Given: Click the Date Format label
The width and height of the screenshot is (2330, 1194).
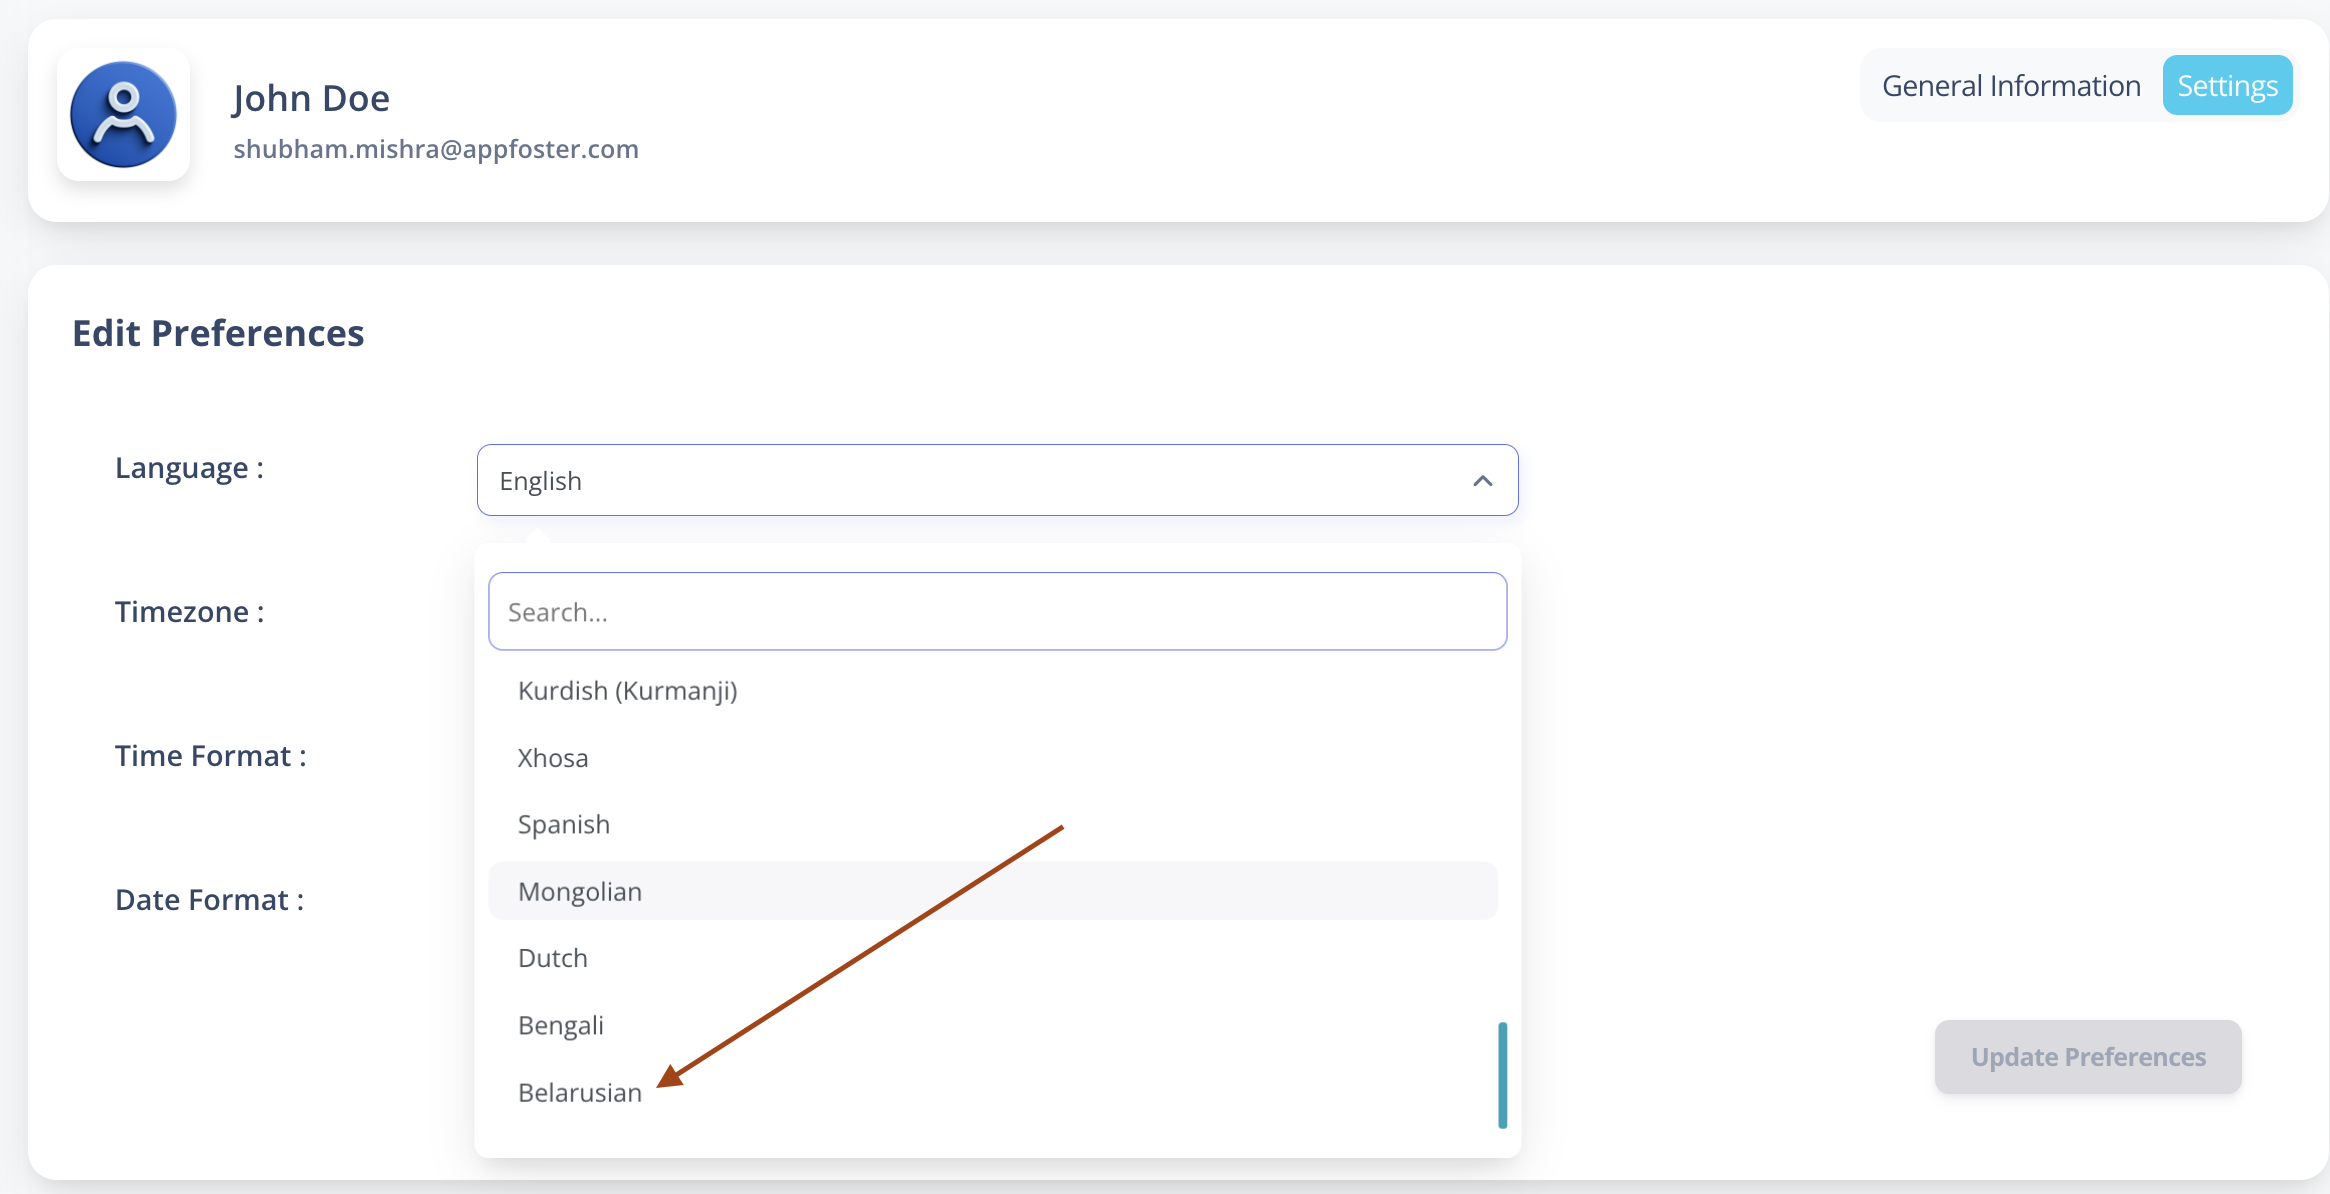Looking at the screenshot, I should (210, 900).
